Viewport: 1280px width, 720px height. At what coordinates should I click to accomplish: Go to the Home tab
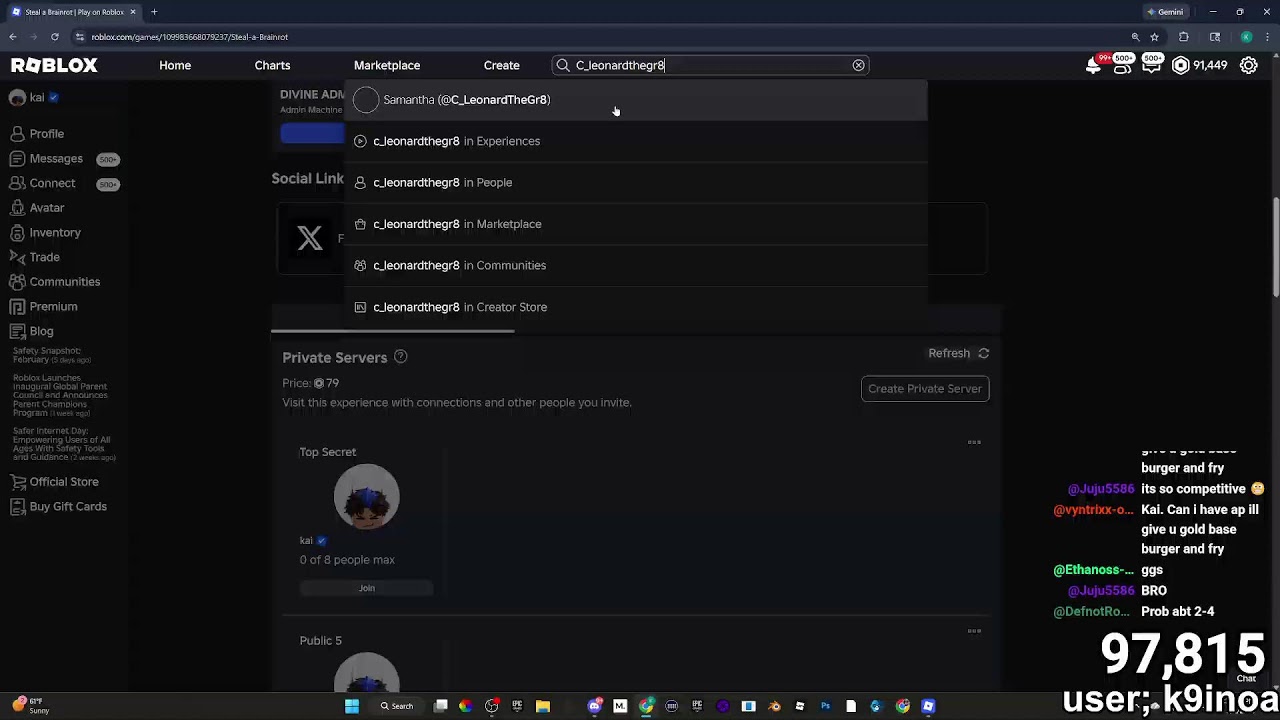175,65
